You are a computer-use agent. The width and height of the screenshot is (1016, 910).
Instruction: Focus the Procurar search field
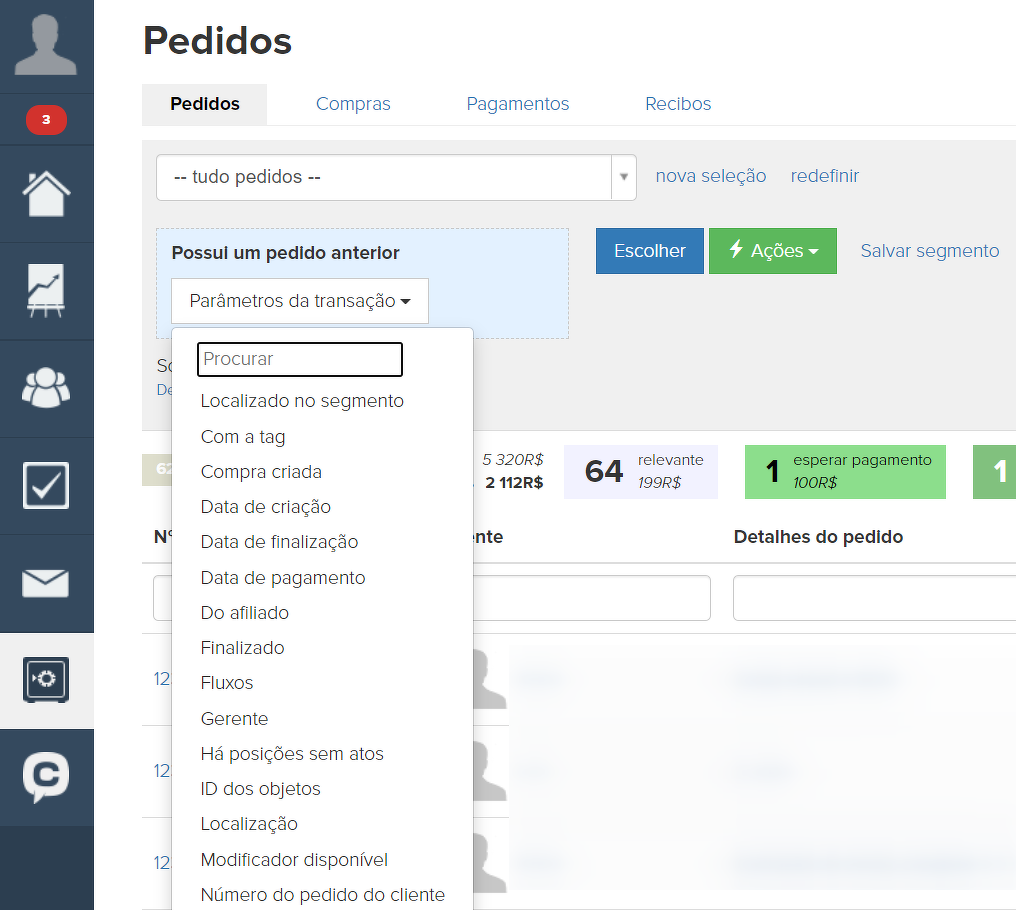tap(300, 359)
